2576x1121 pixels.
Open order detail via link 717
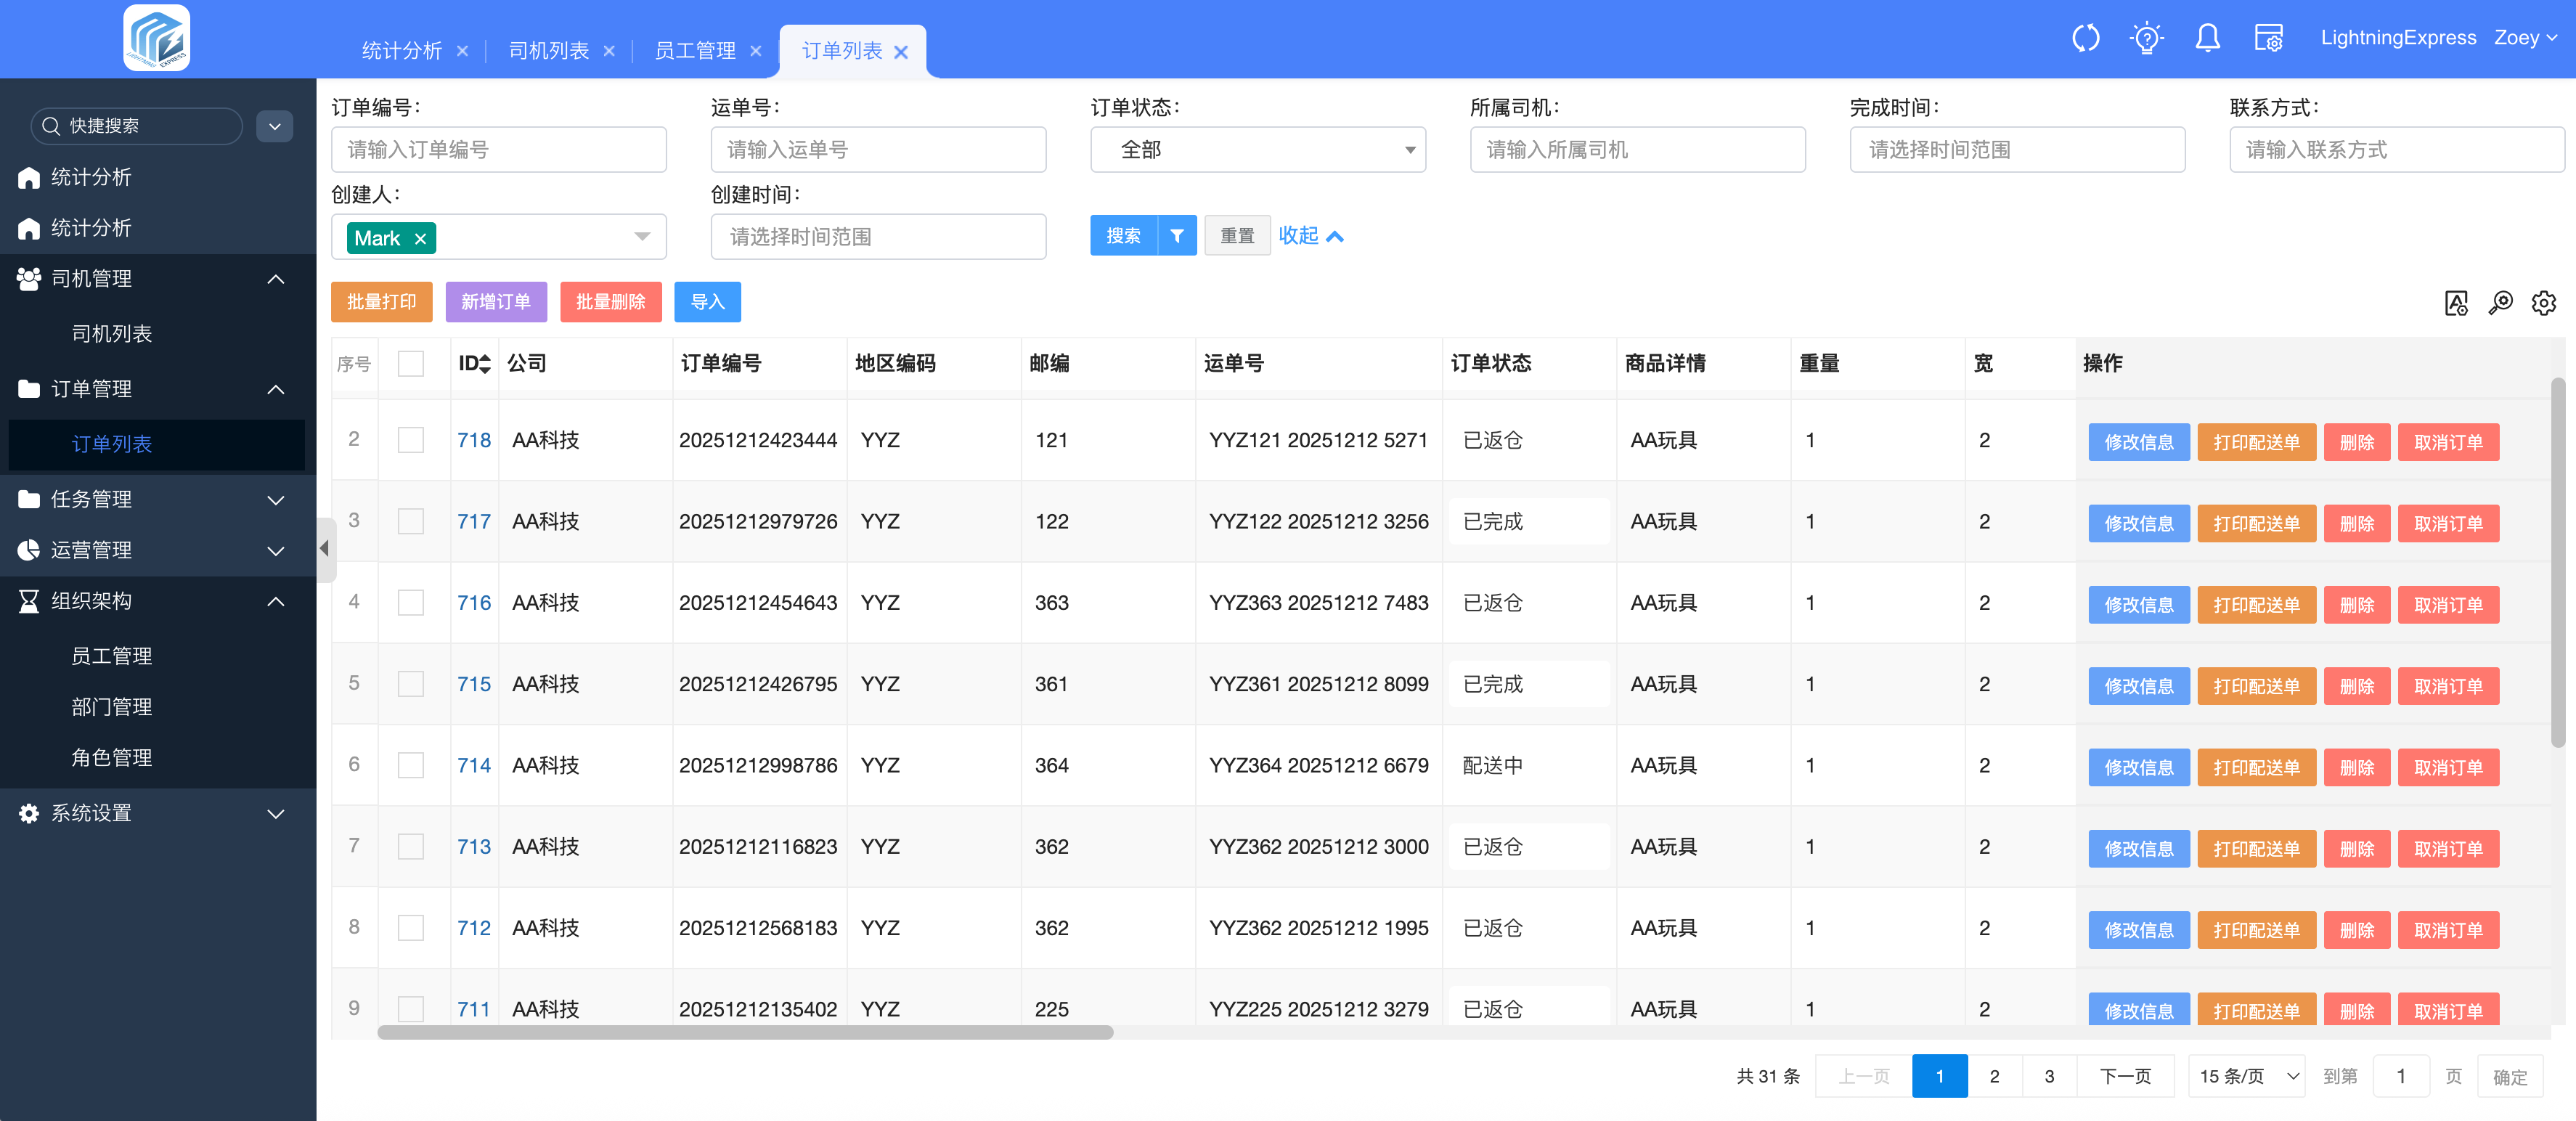pos(474,521)
